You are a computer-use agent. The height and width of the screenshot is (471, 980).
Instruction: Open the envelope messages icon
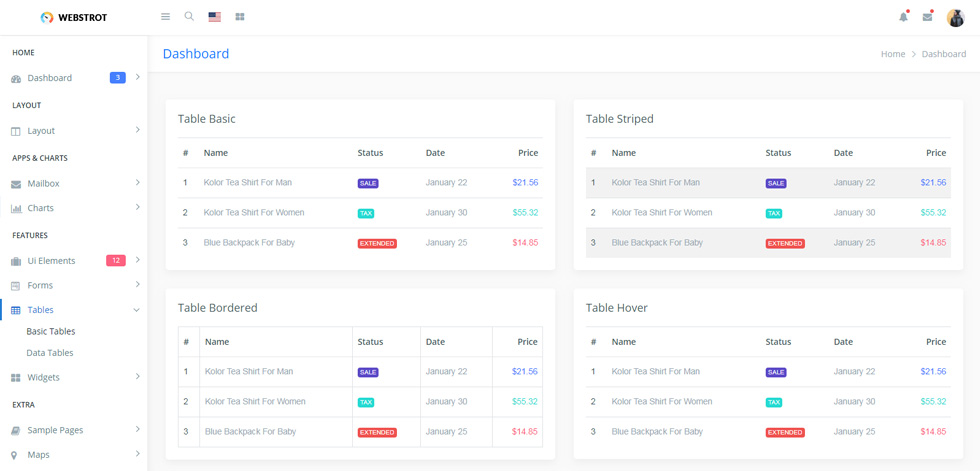928,17
